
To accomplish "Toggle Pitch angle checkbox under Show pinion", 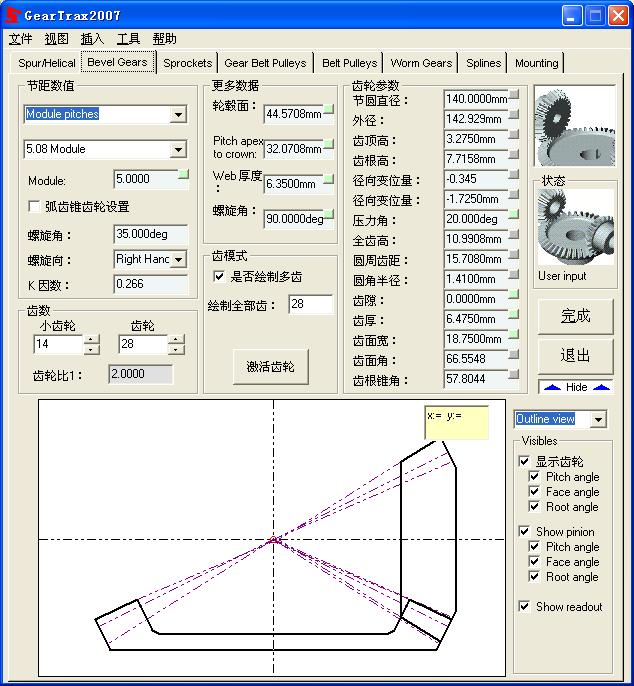I will (x=534, y=546).
